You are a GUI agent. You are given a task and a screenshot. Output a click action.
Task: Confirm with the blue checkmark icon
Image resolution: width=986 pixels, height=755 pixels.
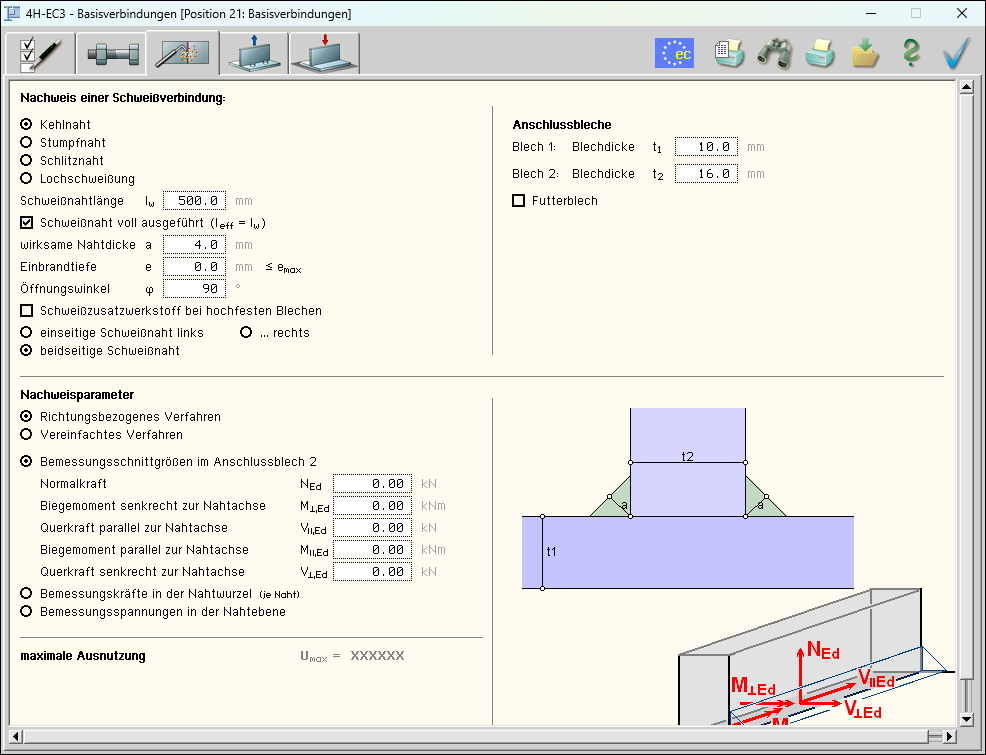pos(956,53)
